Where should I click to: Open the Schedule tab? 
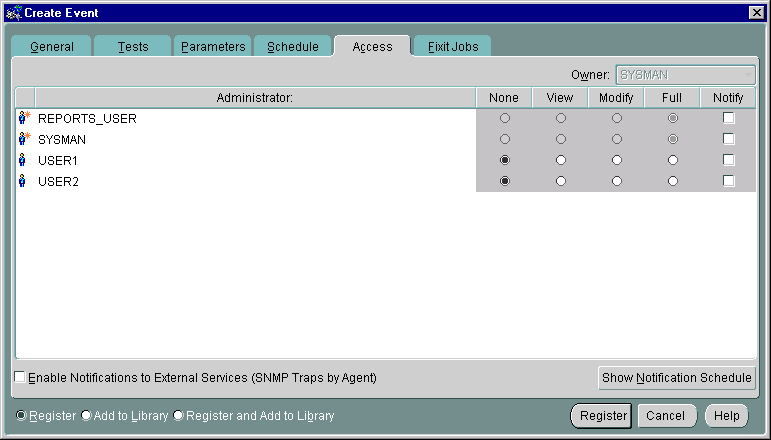click(x=293, y=46)
